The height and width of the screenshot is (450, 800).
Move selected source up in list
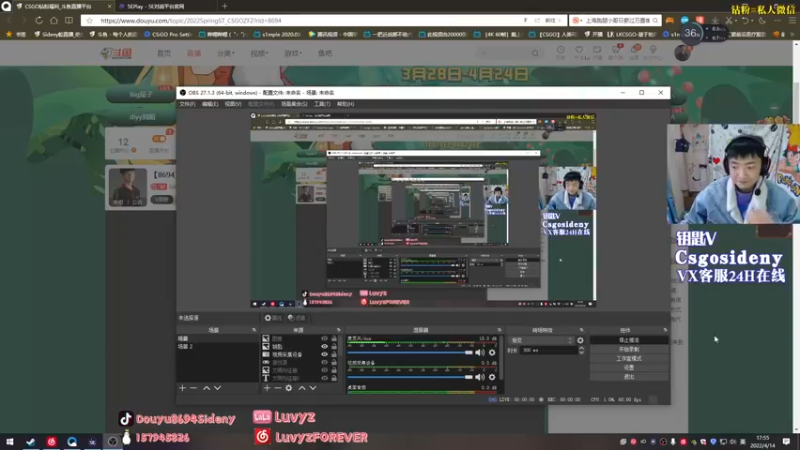click(302, 388)
